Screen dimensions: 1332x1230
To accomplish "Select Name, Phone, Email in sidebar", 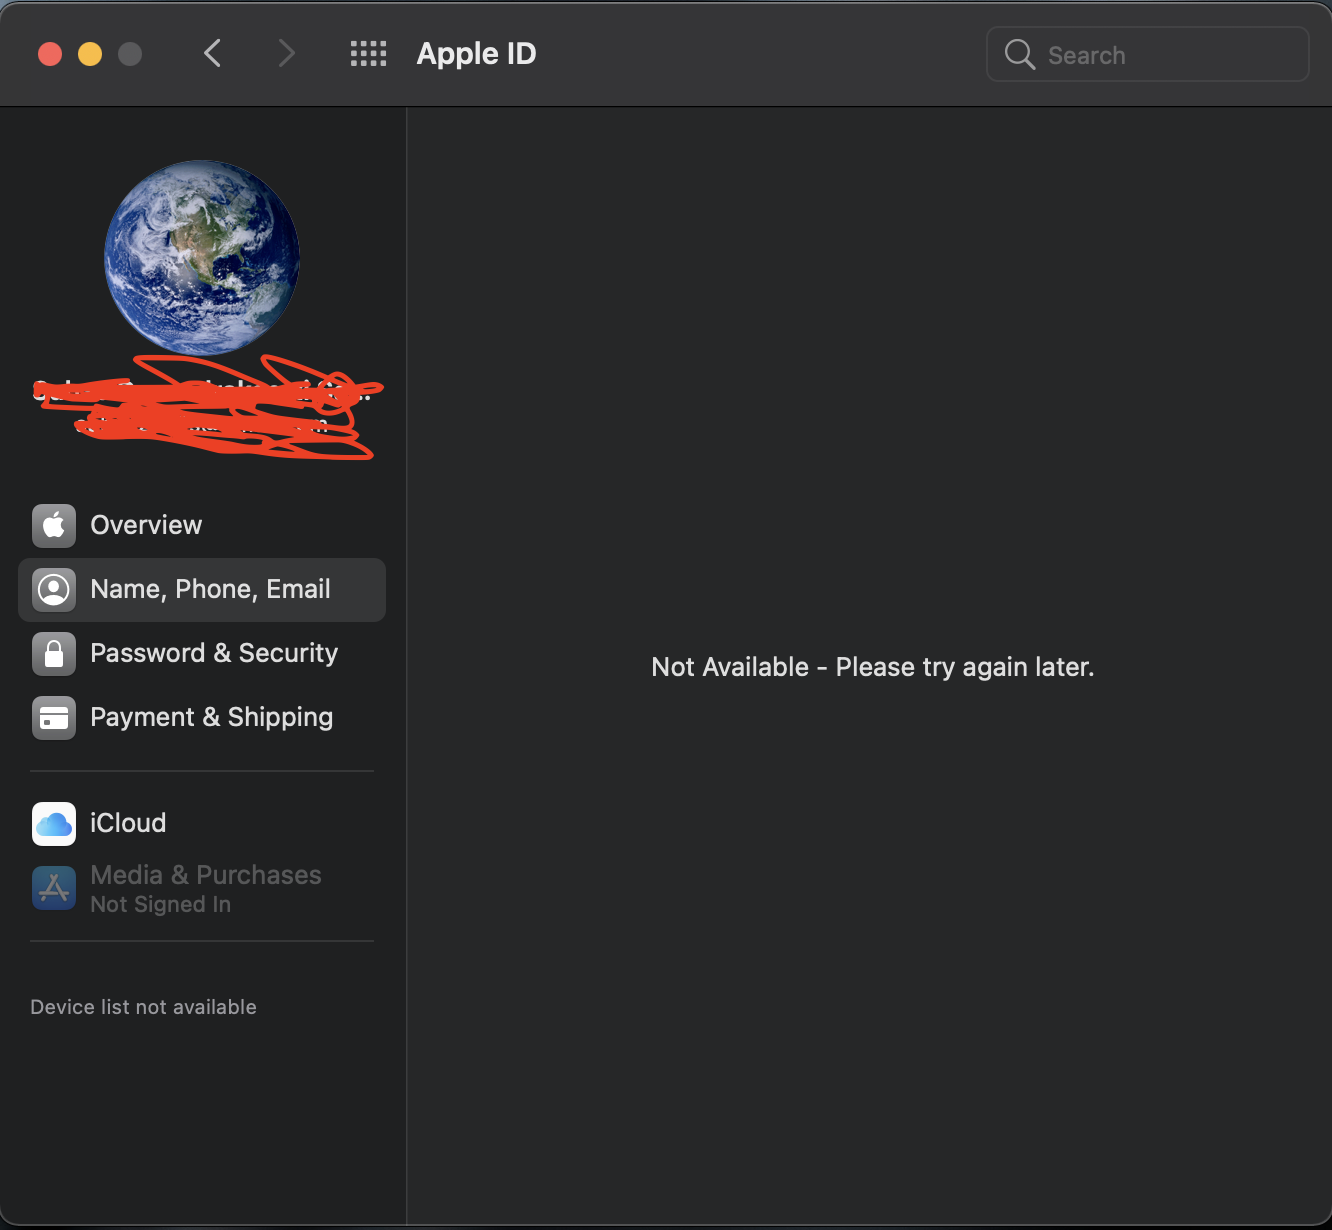I will (x=202, y=590).
